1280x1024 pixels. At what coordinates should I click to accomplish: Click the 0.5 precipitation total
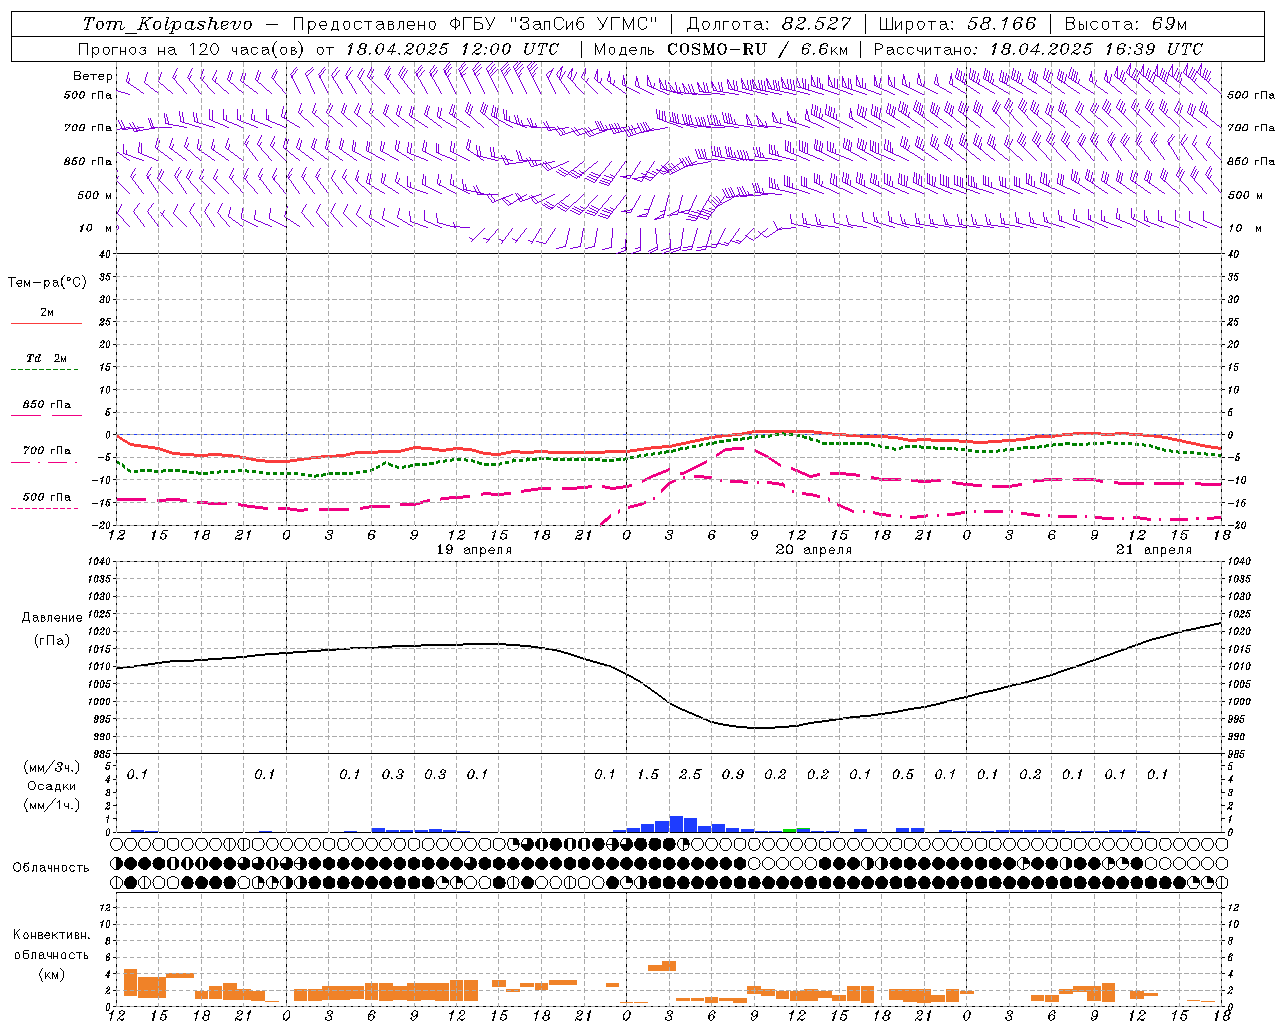point(903,775)
